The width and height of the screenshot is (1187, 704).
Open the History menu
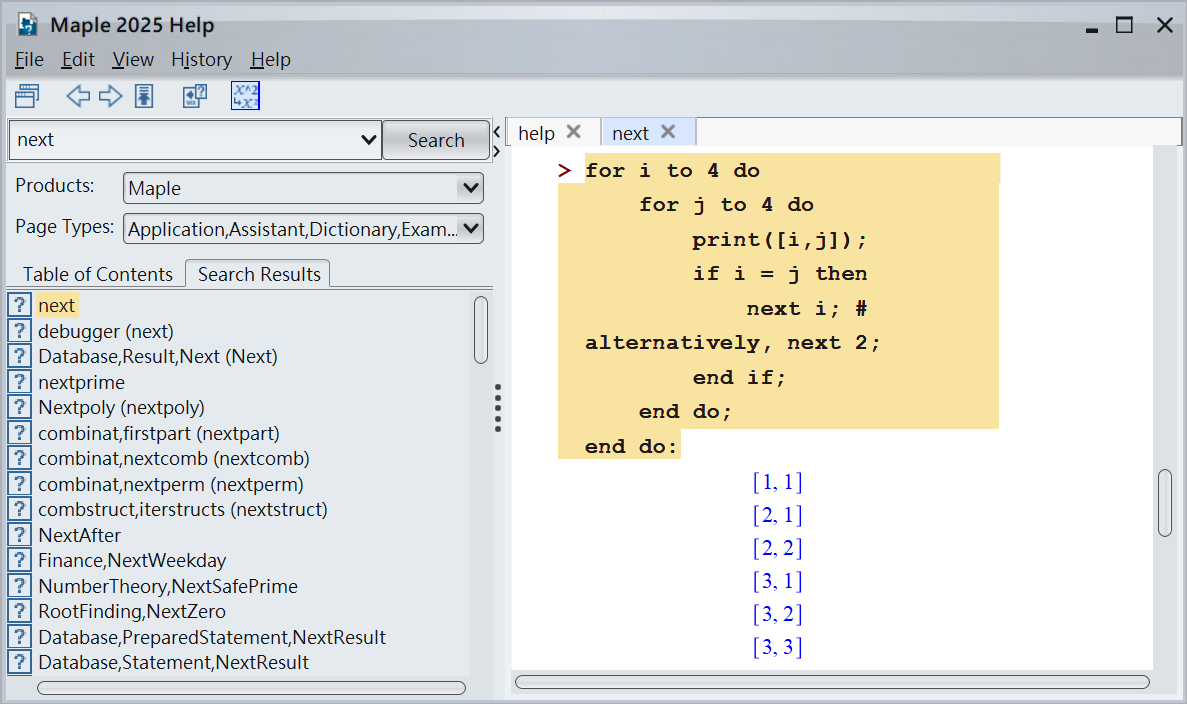[201, 60]
